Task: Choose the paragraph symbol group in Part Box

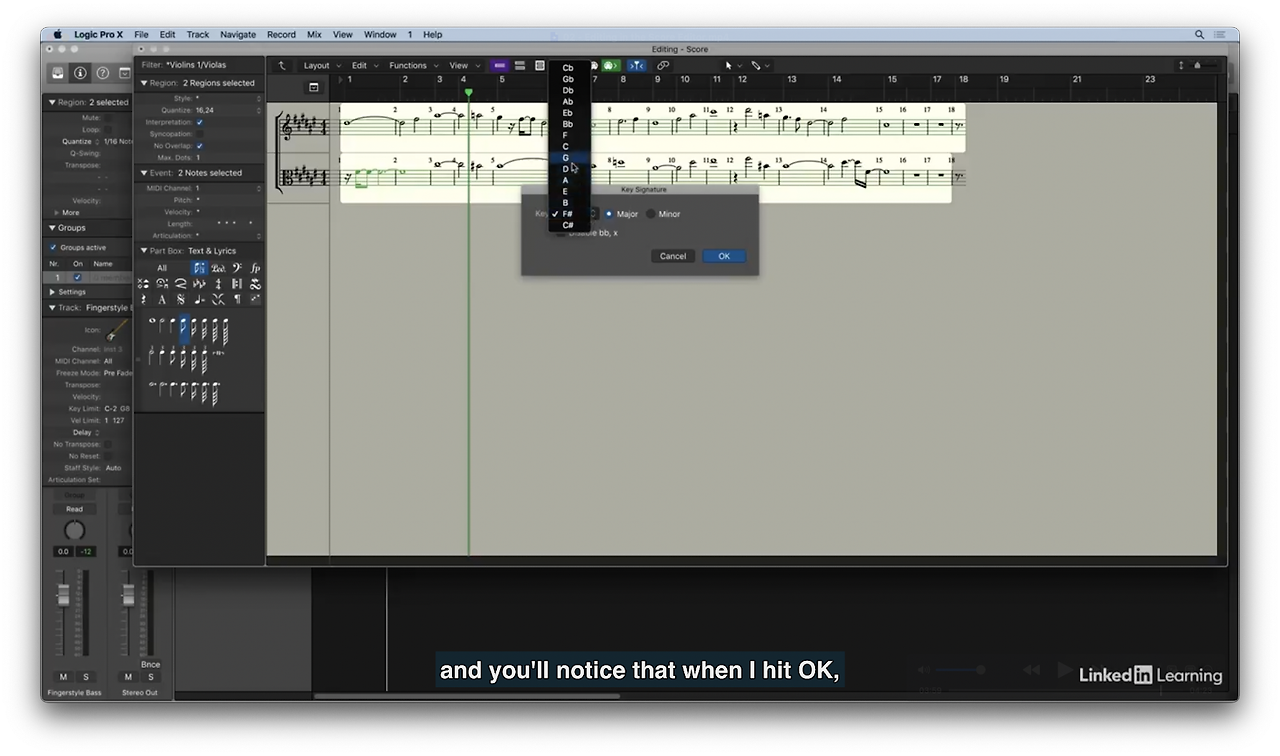Action: coord(237,299)
